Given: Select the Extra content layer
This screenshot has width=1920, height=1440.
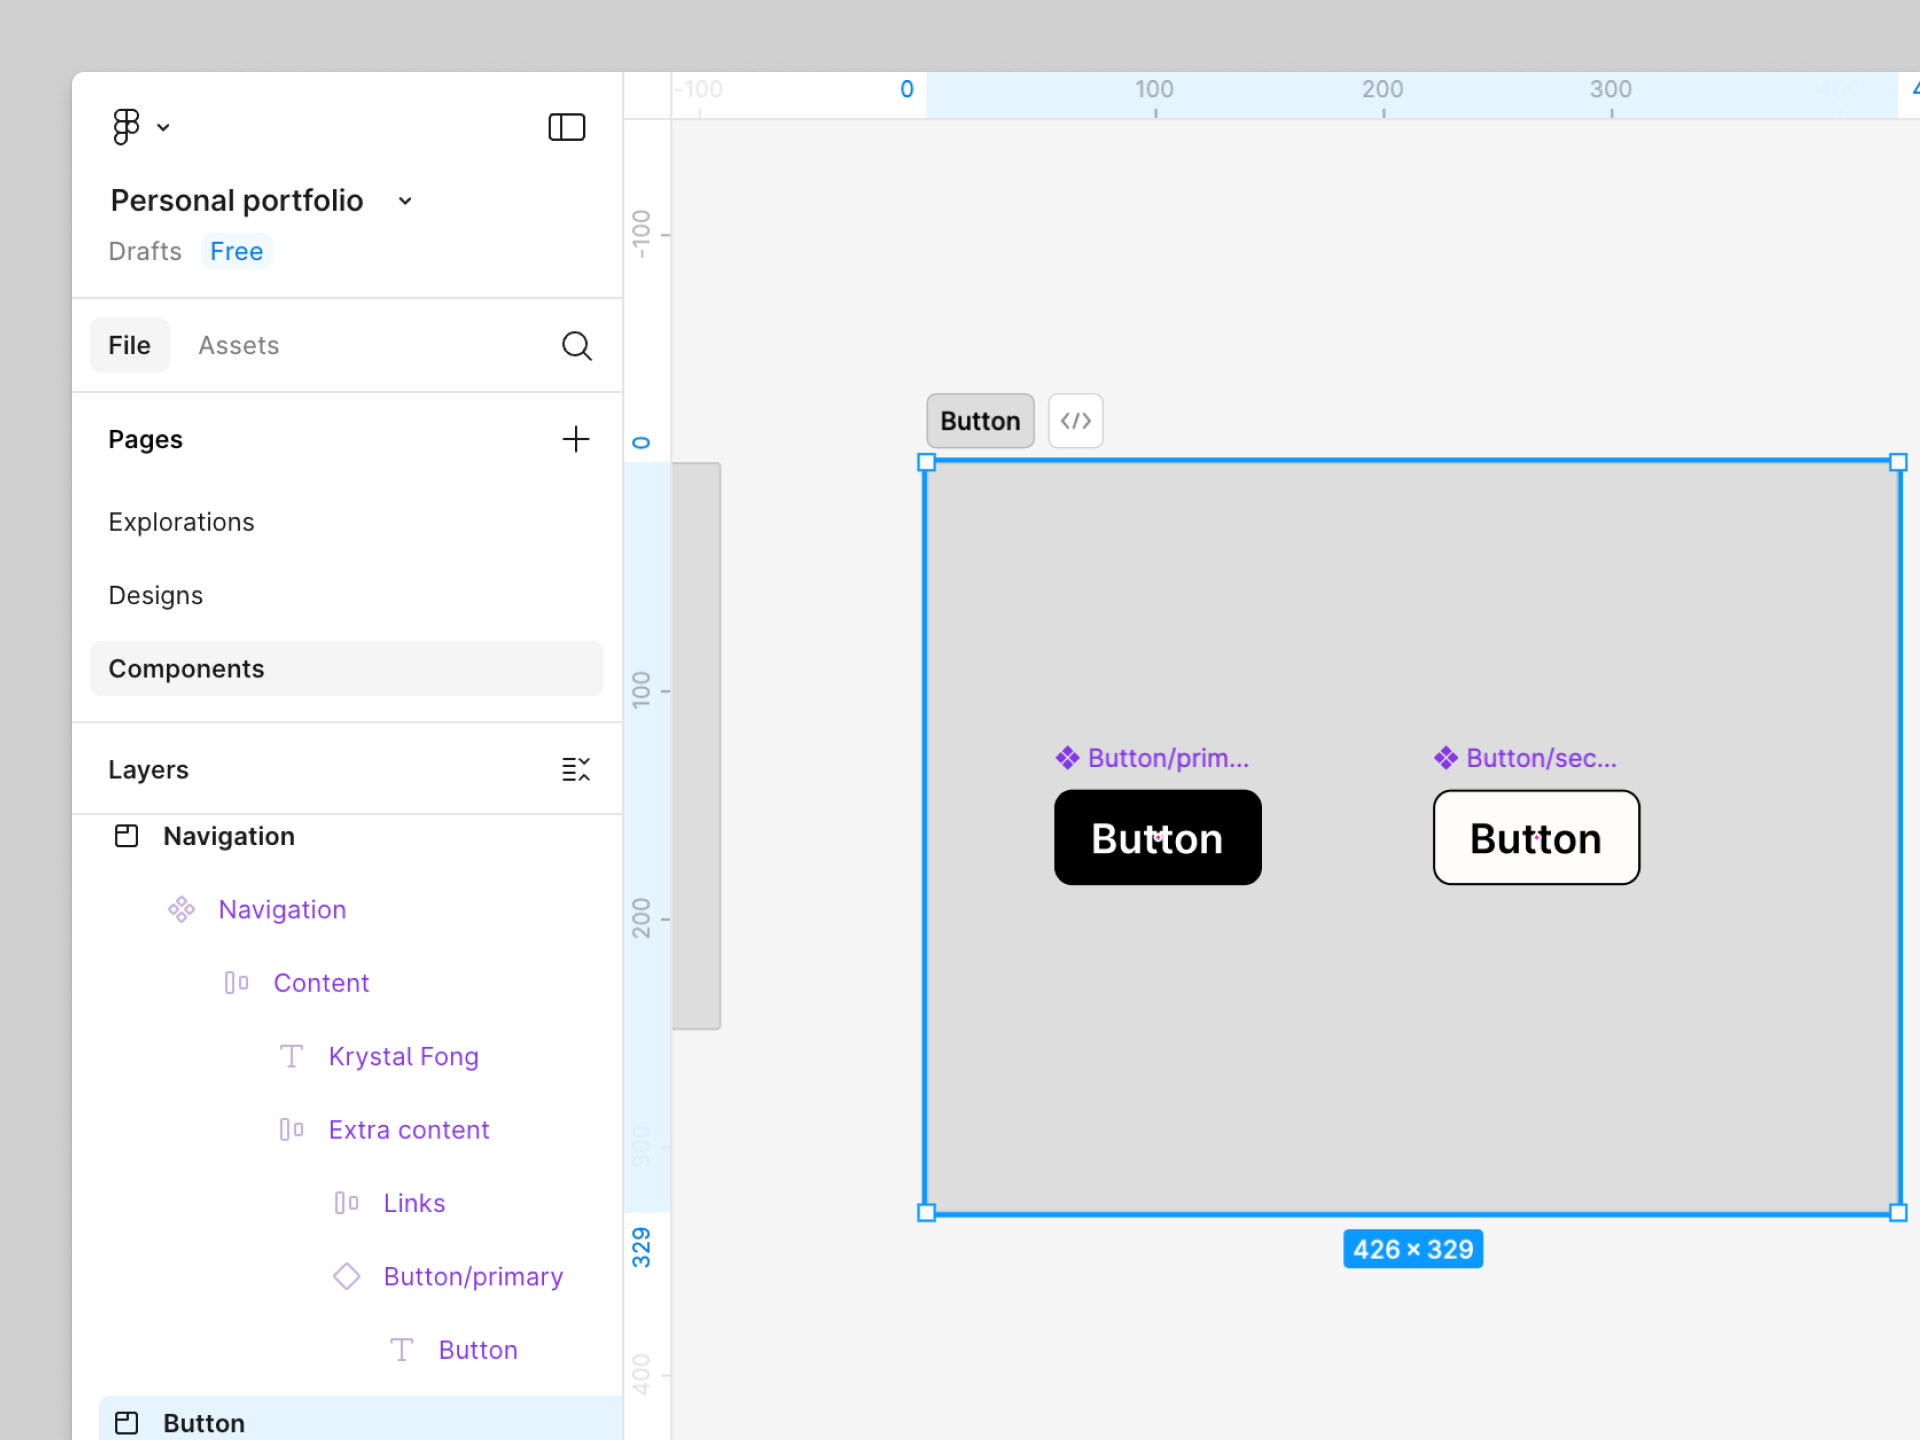Looking at the screenshot, I should [x=408, y=1130].
